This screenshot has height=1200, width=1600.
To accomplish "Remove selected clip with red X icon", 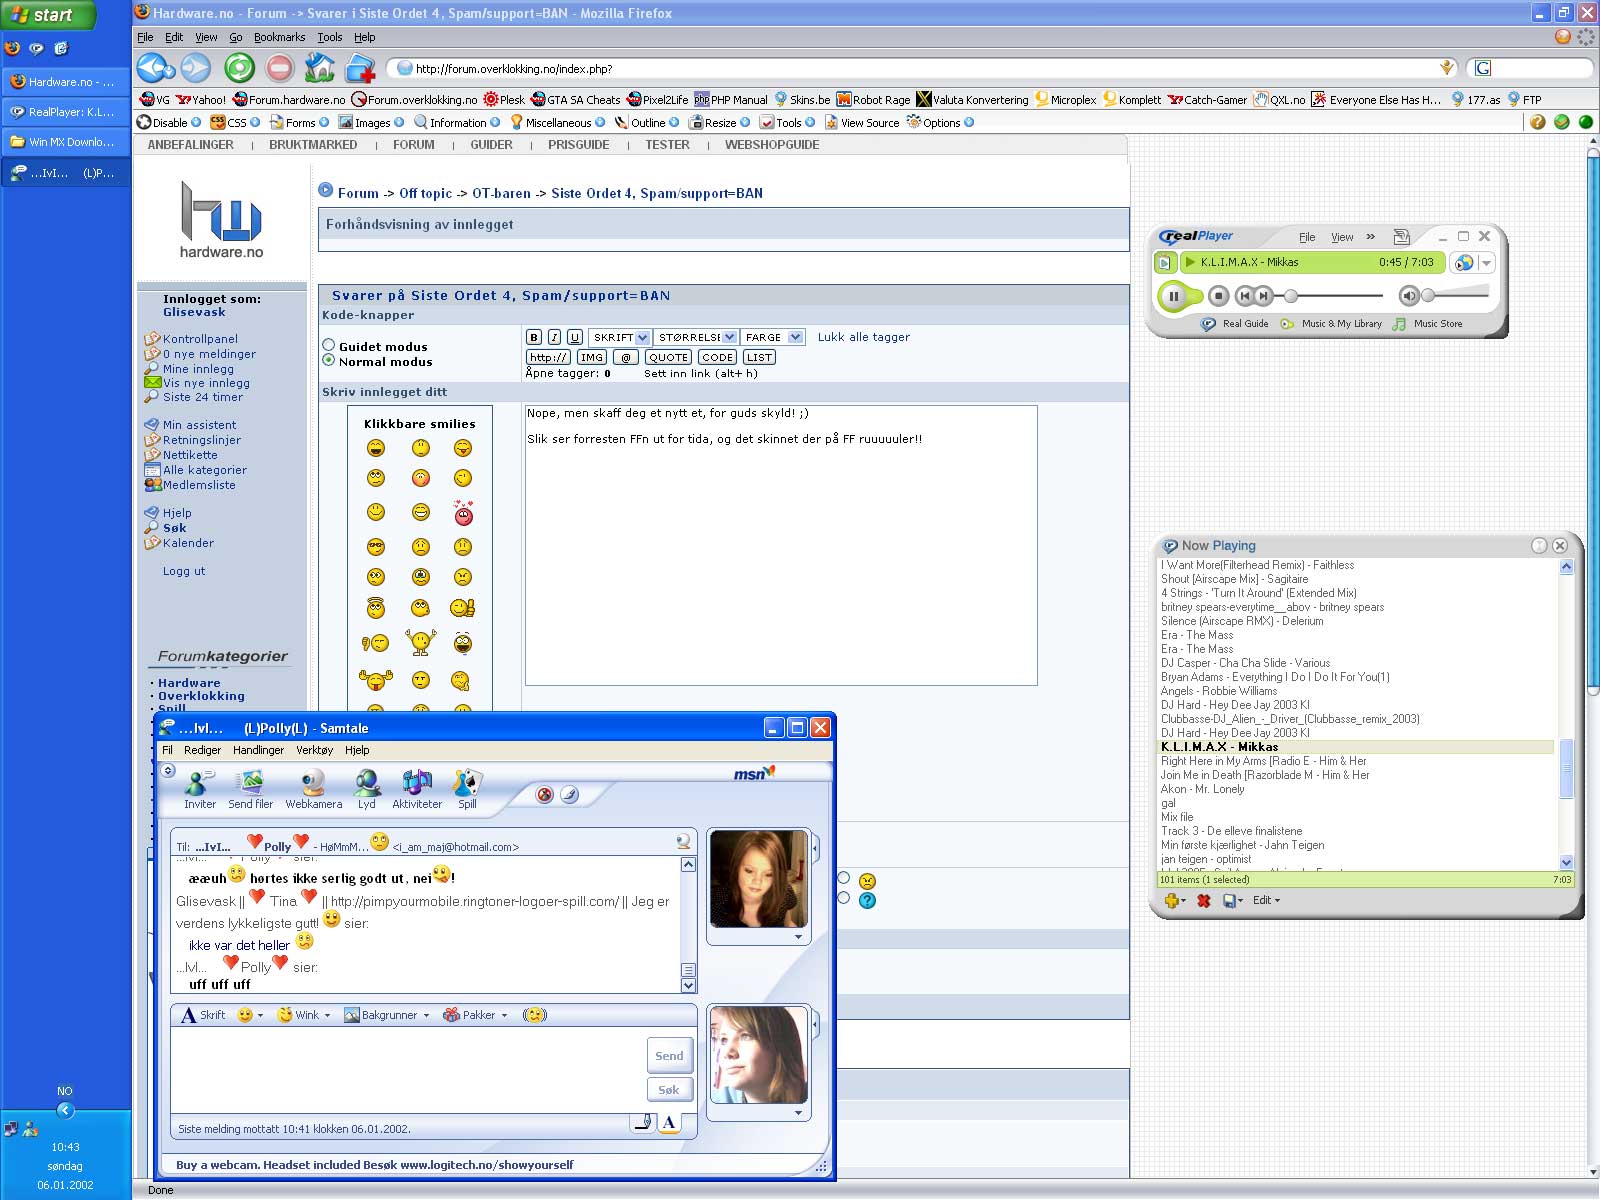I will click(x=1204, y=901).
